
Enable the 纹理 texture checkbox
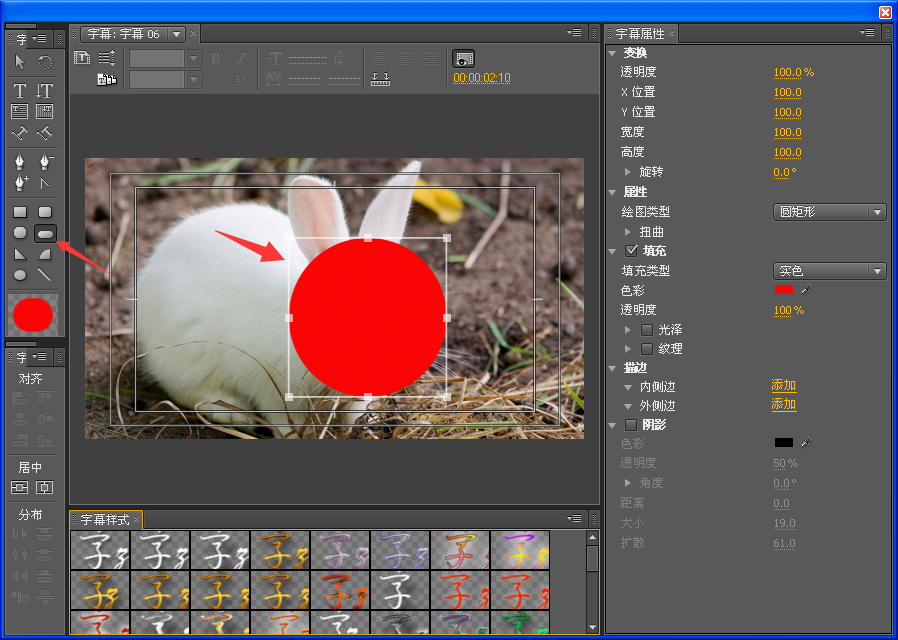pos(647,349)
